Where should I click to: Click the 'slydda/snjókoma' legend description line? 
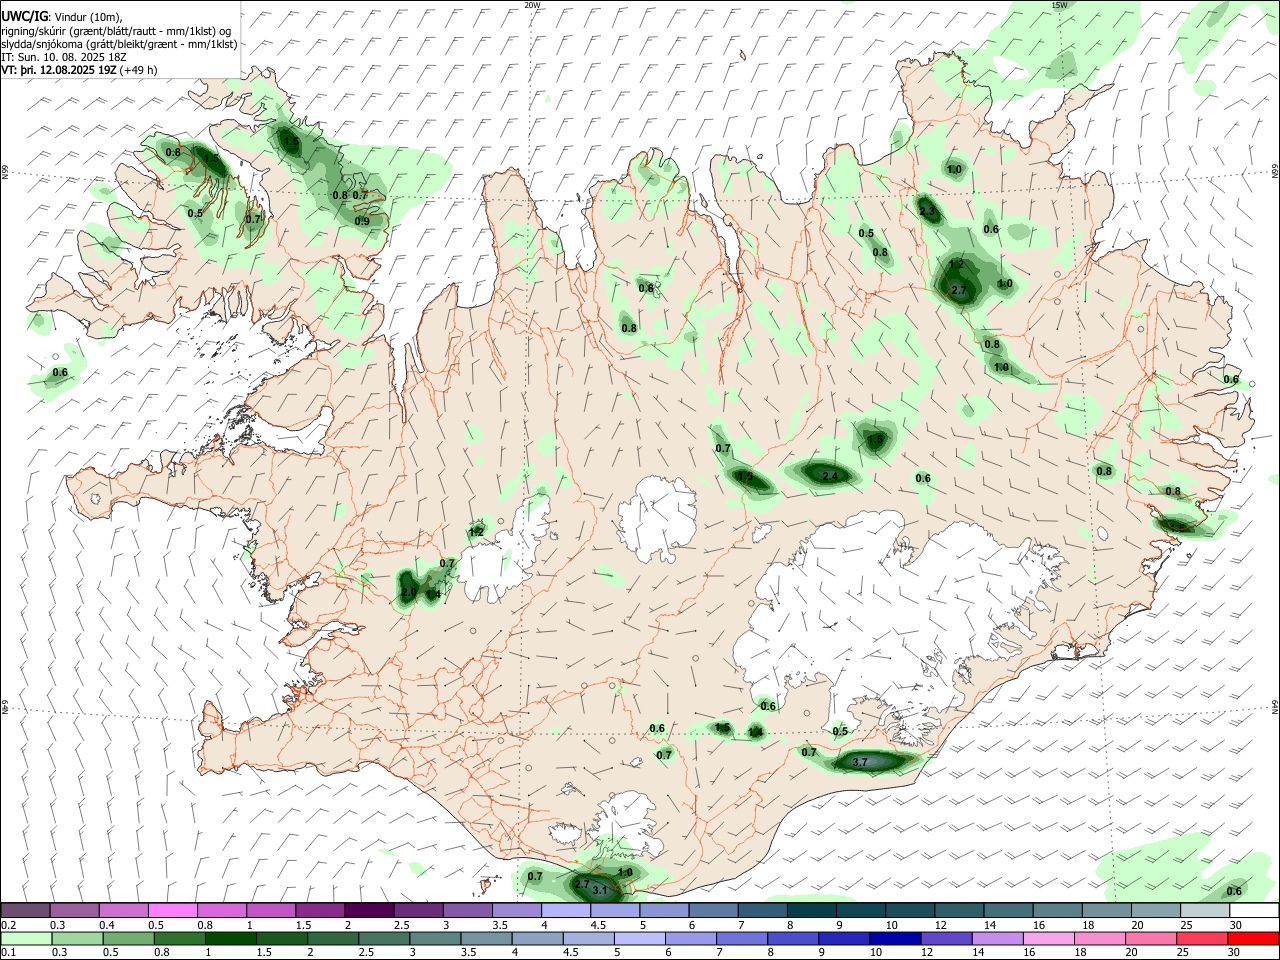coord(119,44)
